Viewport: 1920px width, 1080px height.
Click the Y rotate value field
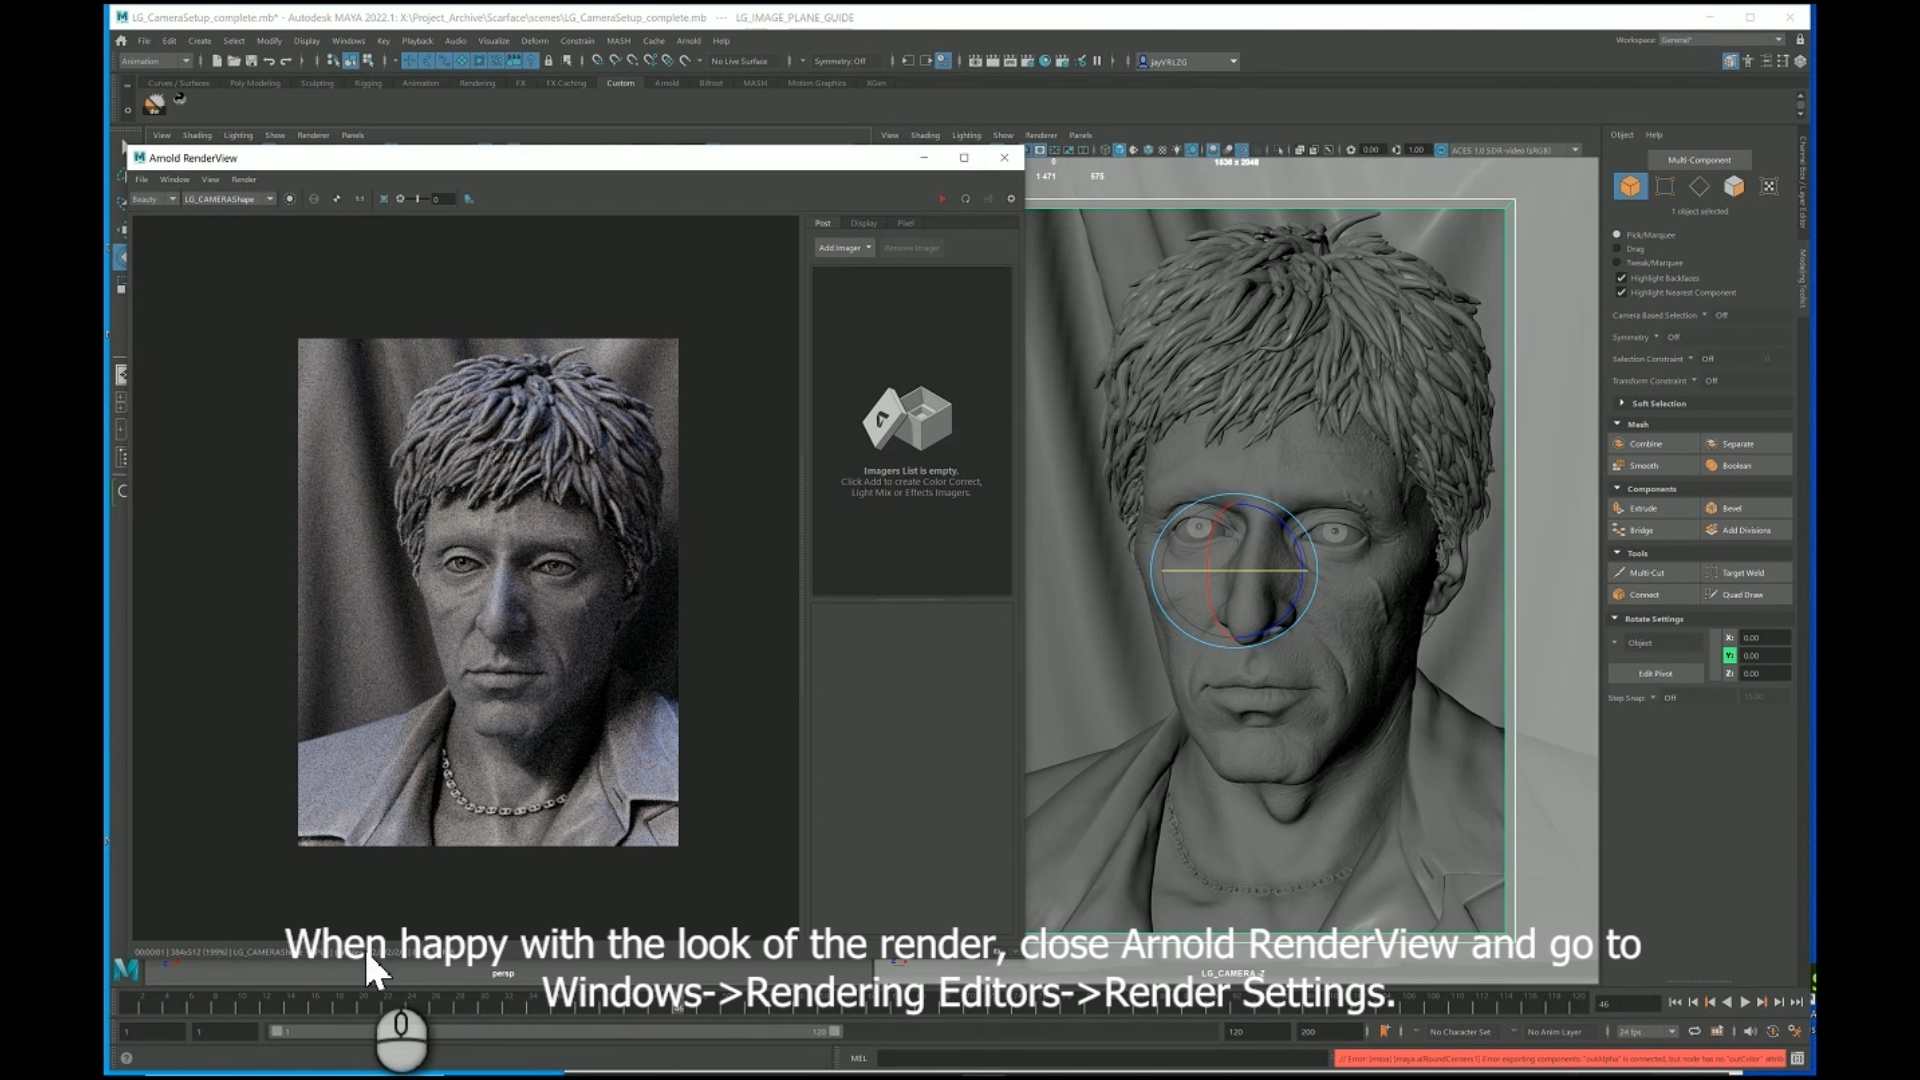(x=1763, y=656)
